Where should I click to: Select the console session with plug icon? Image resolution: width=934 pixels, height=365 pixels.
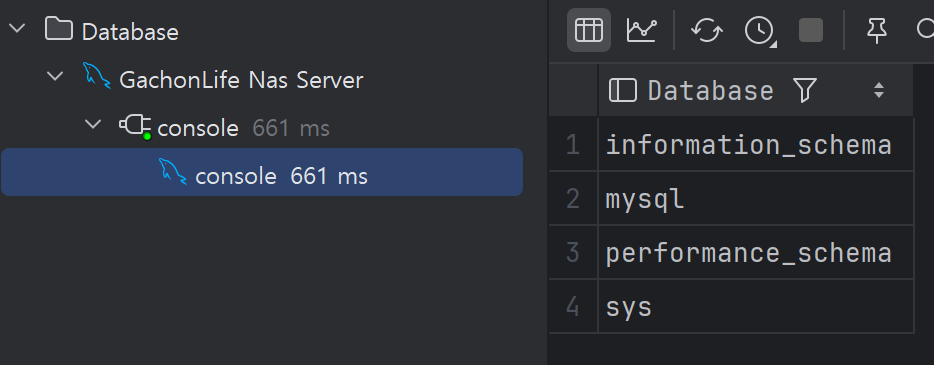[x=198, y=128]
